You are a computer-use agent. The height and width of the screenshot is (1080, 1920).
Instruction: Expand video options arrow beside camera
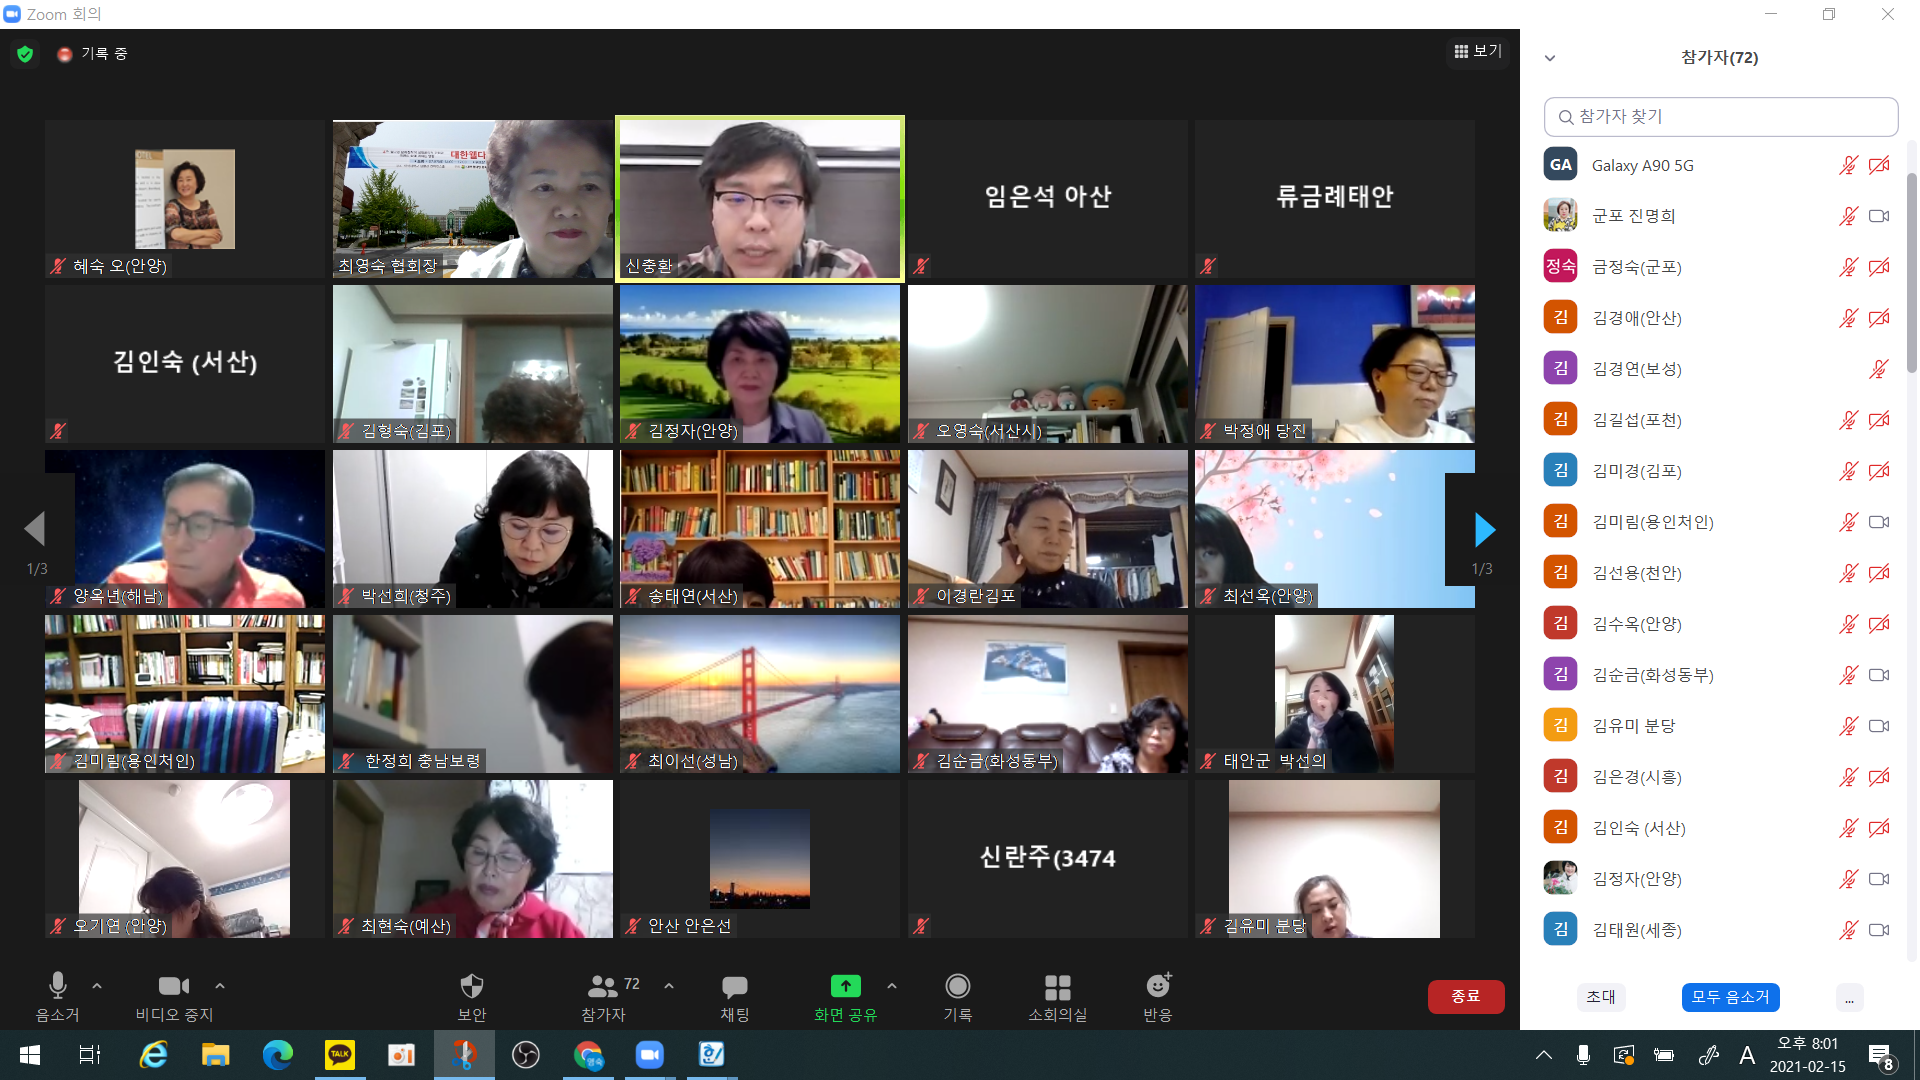pos(220,986)
